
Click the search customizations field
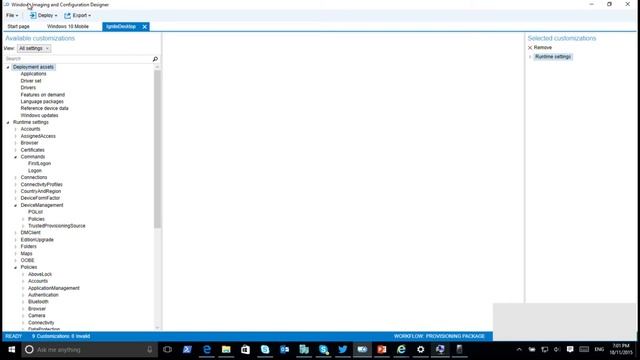pyautogui.click(x=78, y=59)
